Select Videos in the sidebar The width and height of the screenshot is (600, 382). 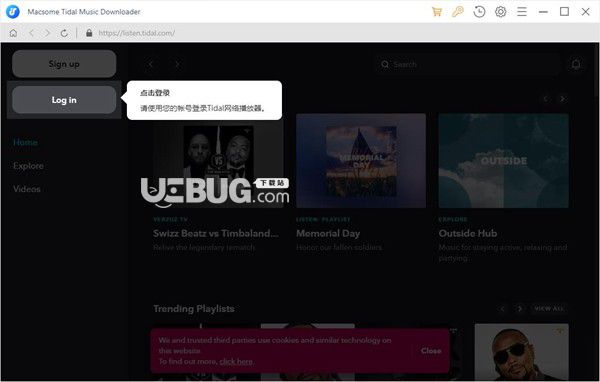coord(27,189)
